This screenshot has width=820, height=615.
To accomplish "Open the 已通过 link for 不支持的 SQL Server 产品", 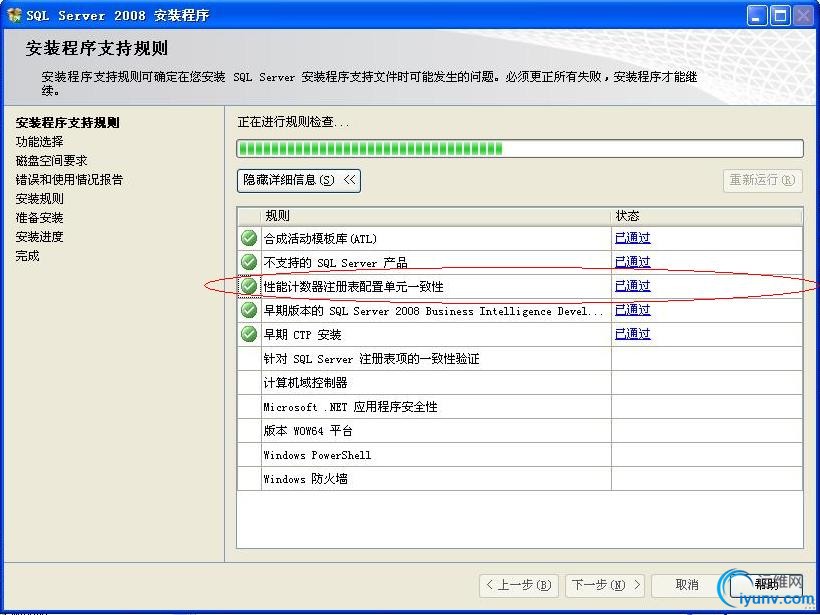I will pos(632,261).
